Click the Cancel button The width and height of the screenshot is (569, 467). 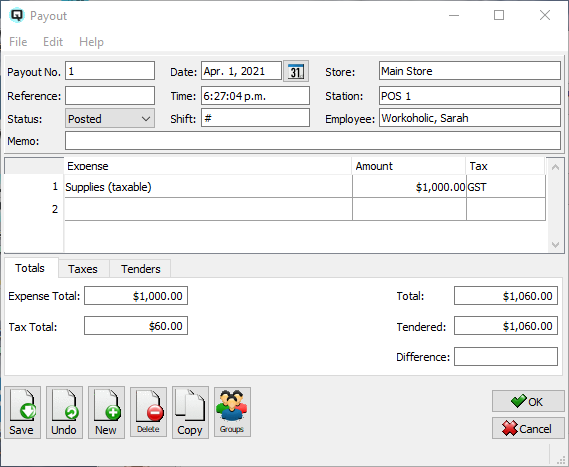528,429
